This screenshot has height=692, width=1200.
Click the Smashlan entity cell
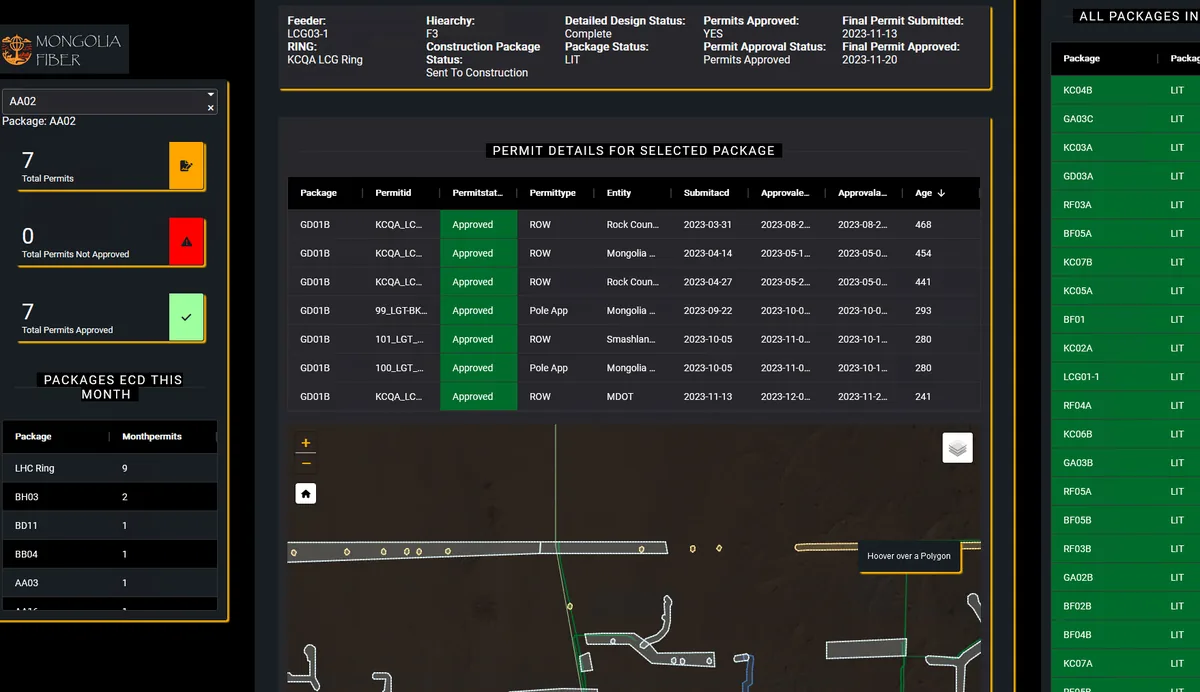632,339
